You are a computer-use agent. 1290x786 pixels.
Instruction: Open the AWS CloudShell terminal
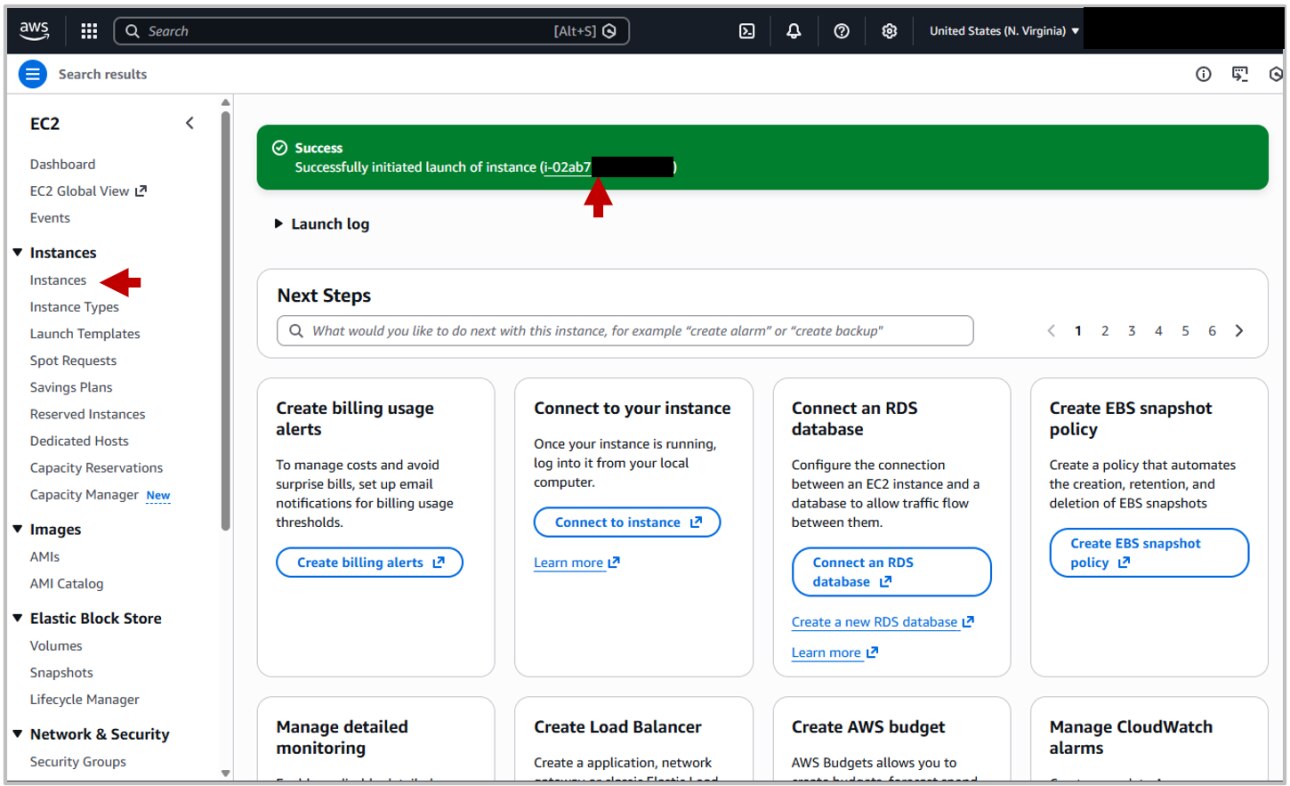tap(746, 31)
